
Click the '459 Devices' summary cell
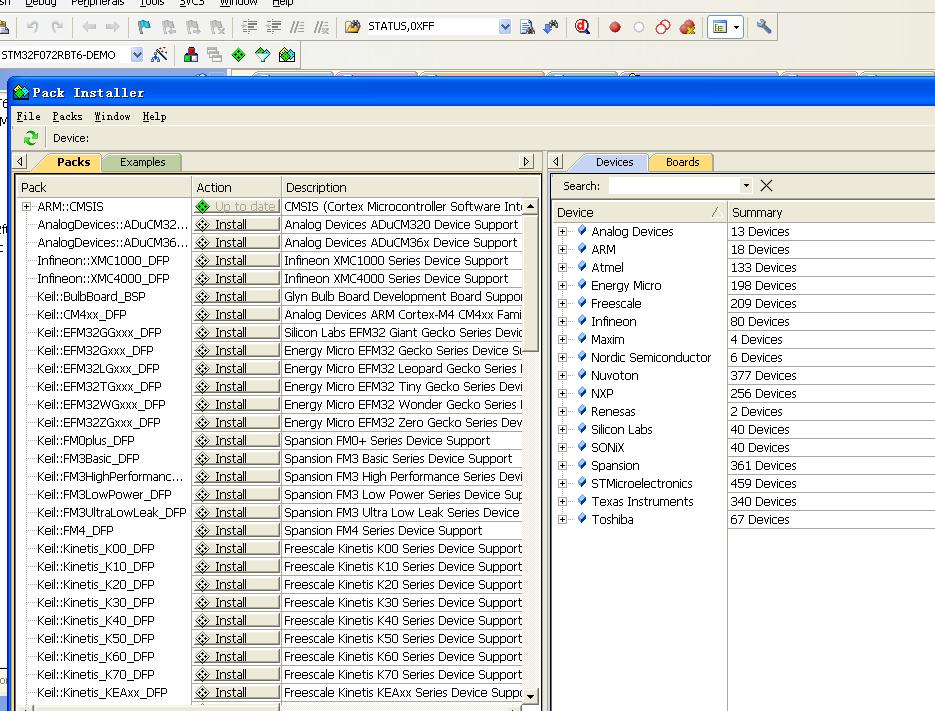coord(763,483)
